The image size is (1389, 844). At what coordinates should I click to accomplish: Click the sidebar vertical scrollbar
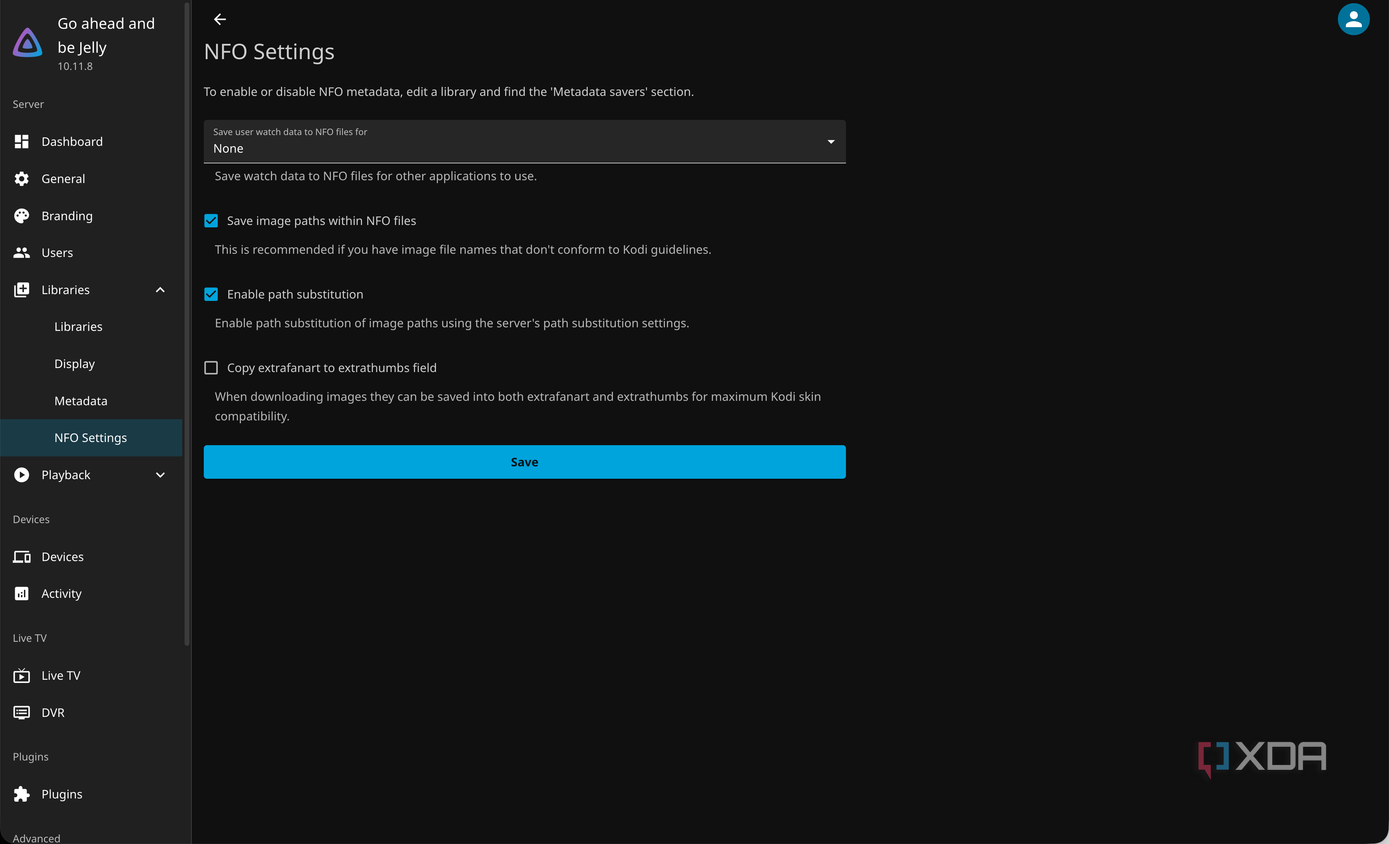point(187,325)
